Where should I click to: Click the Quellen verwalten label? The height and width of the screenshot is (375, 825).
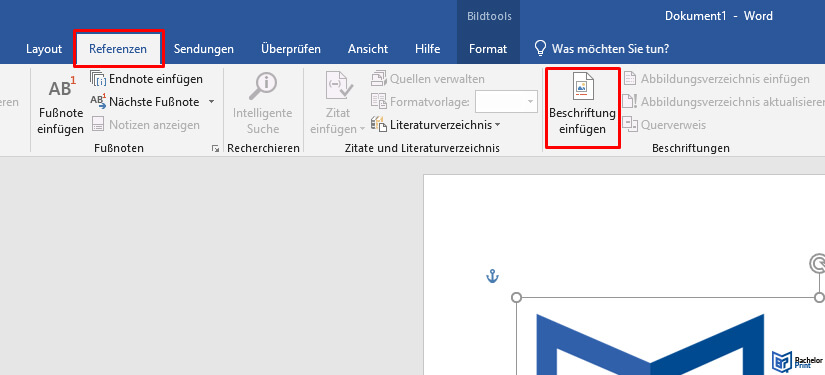pyautogui.click(x=437, y=79)
